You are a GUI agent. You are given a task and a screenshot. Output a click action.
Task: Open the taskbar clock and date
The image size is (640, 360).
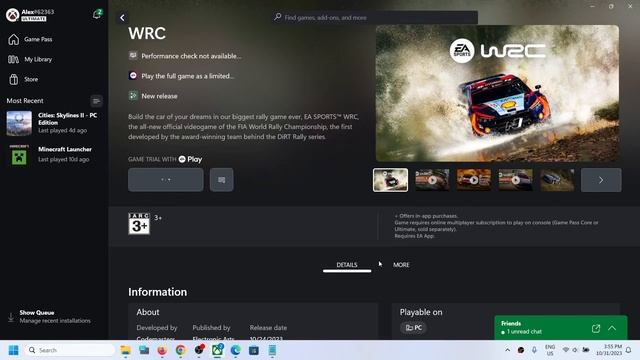pyautogui.click(x=609, y=350)
